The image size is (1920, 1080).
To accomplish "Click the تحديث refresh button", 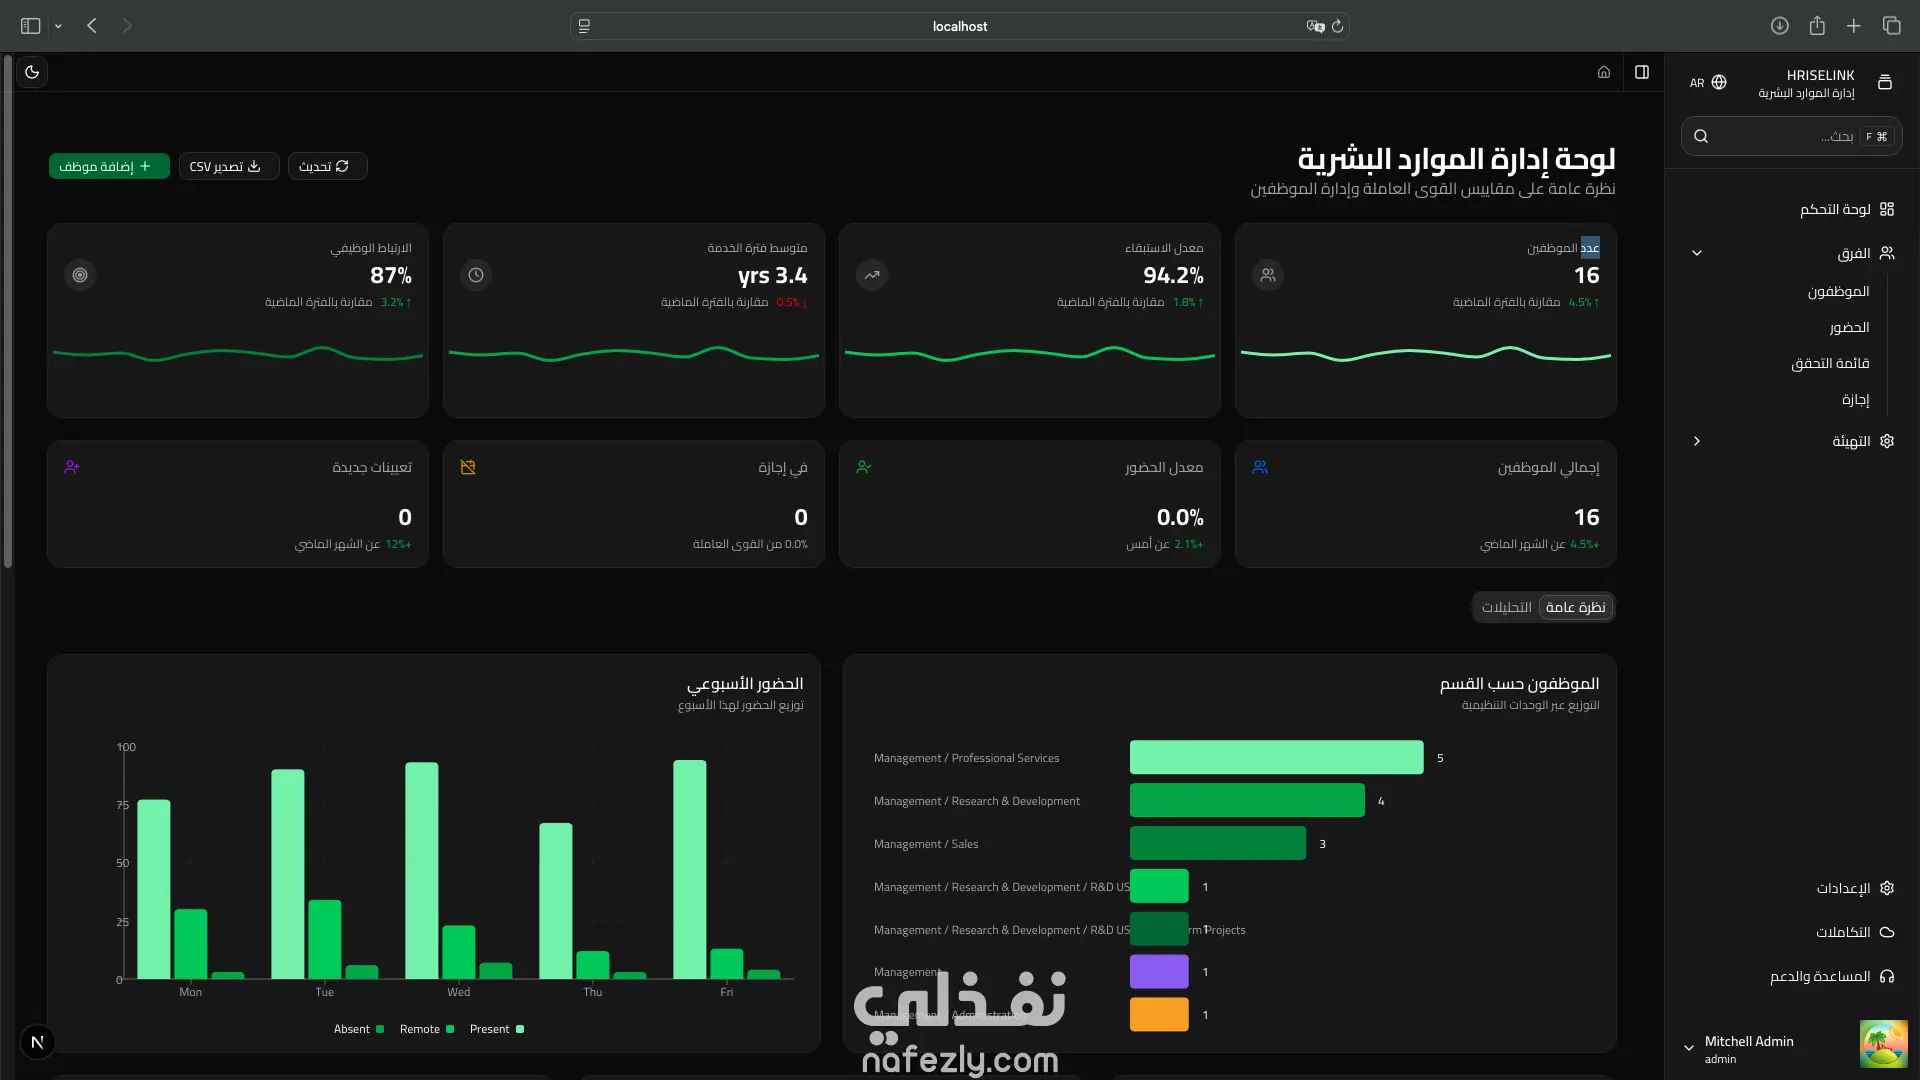I will (327, 166).
